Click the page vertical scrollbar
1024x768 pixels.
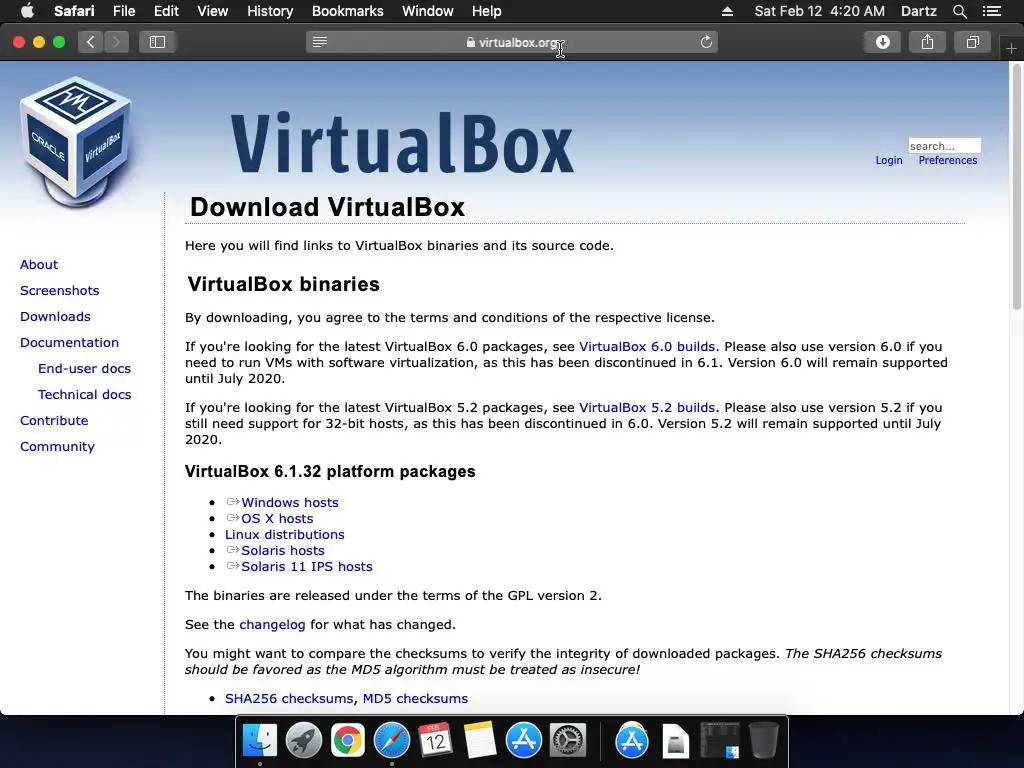[x=1017, y=186]
